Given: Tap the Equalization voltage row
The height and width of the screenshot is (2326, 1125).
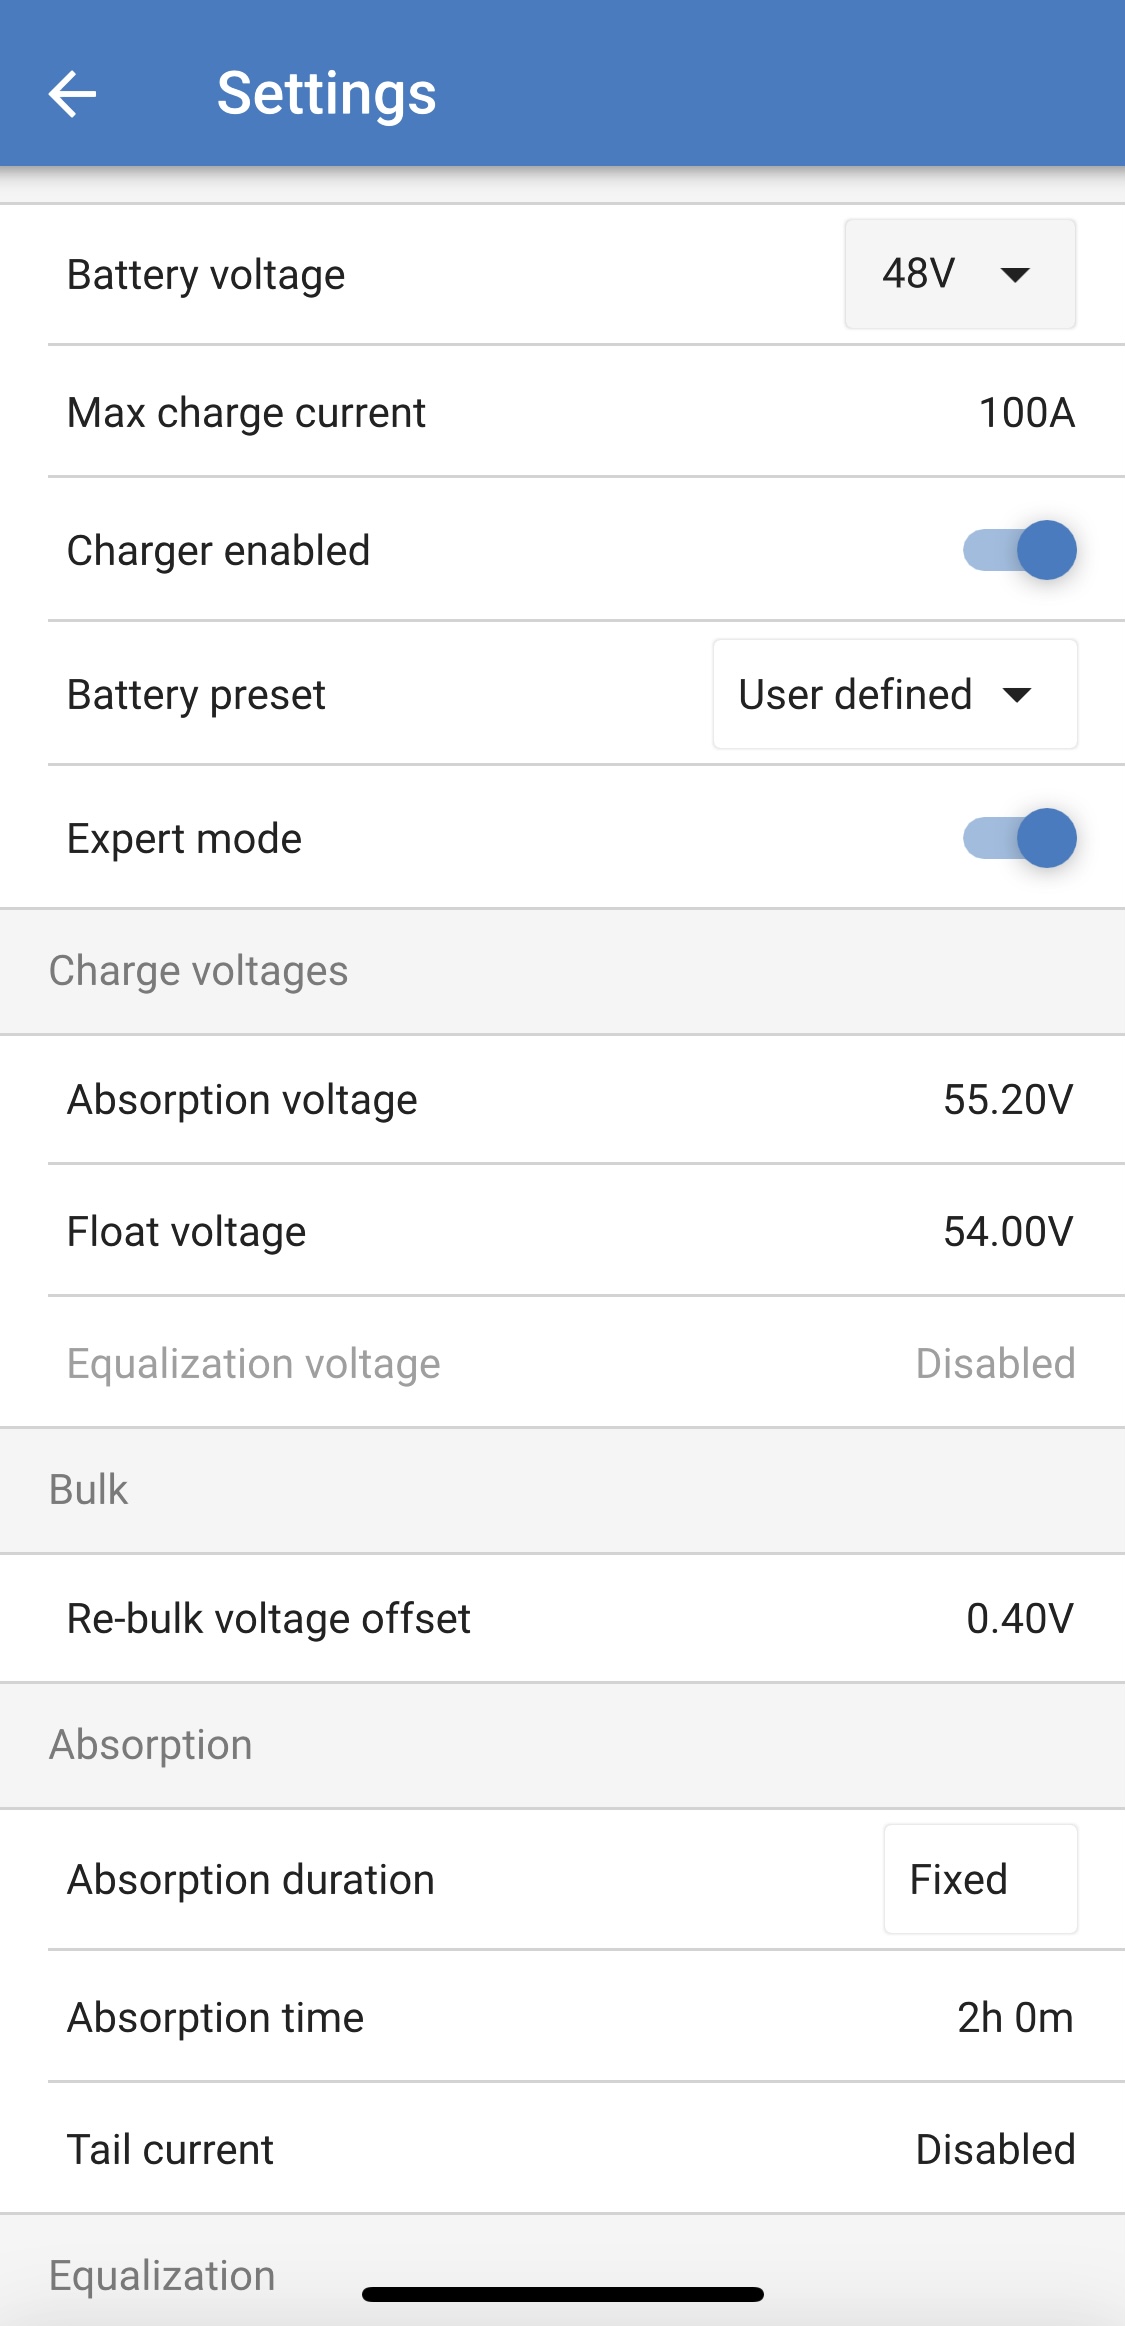Looking at the screenshot, I should 562,1364.
